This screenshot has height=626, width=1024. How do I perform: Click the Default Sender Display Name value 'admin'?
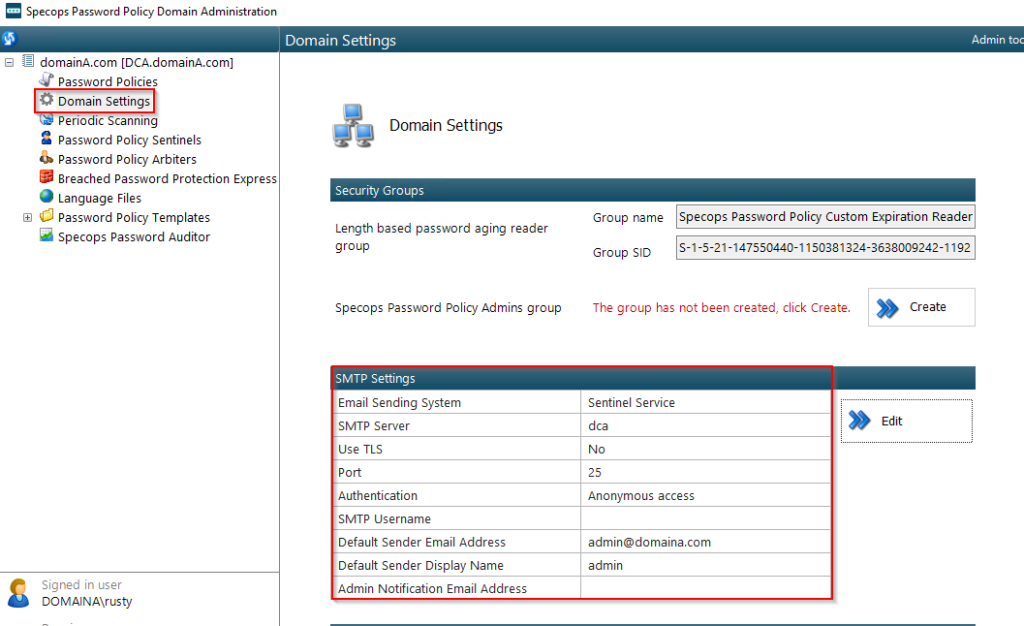[x=705, y=565]
